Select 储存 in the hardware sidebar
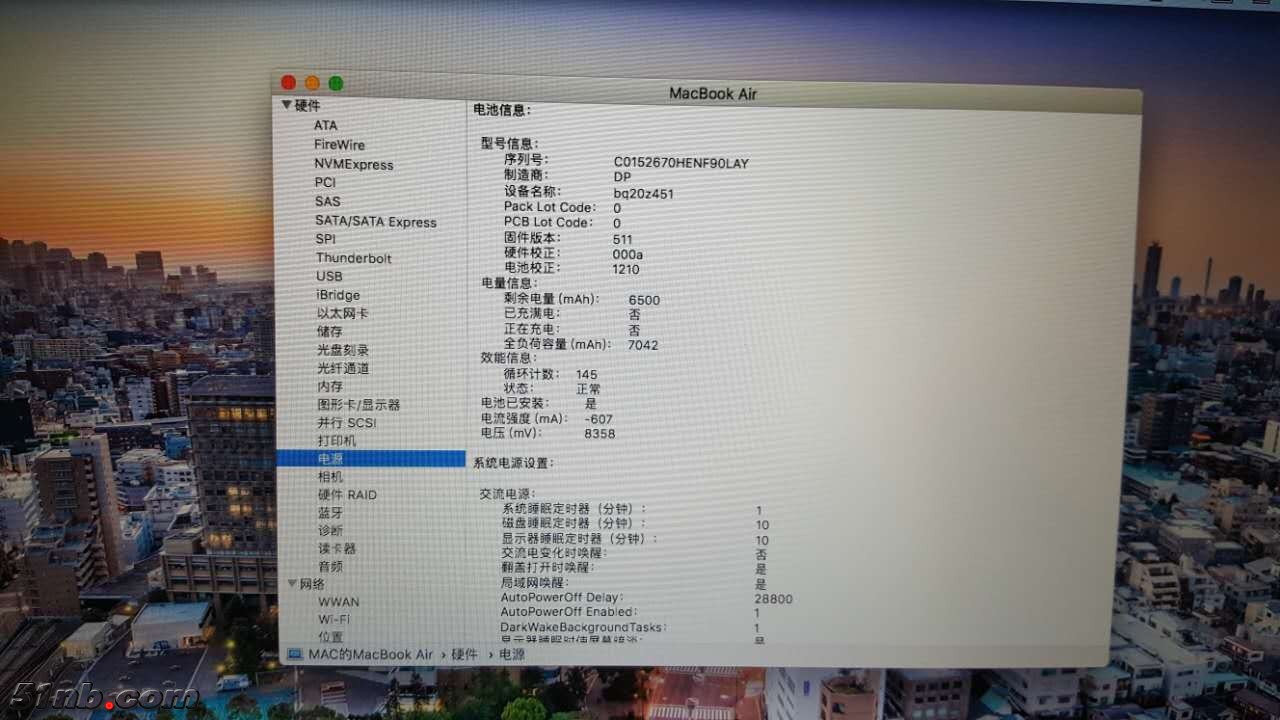Viewport: 1280px width, 720px height. [x=329, y=331]
